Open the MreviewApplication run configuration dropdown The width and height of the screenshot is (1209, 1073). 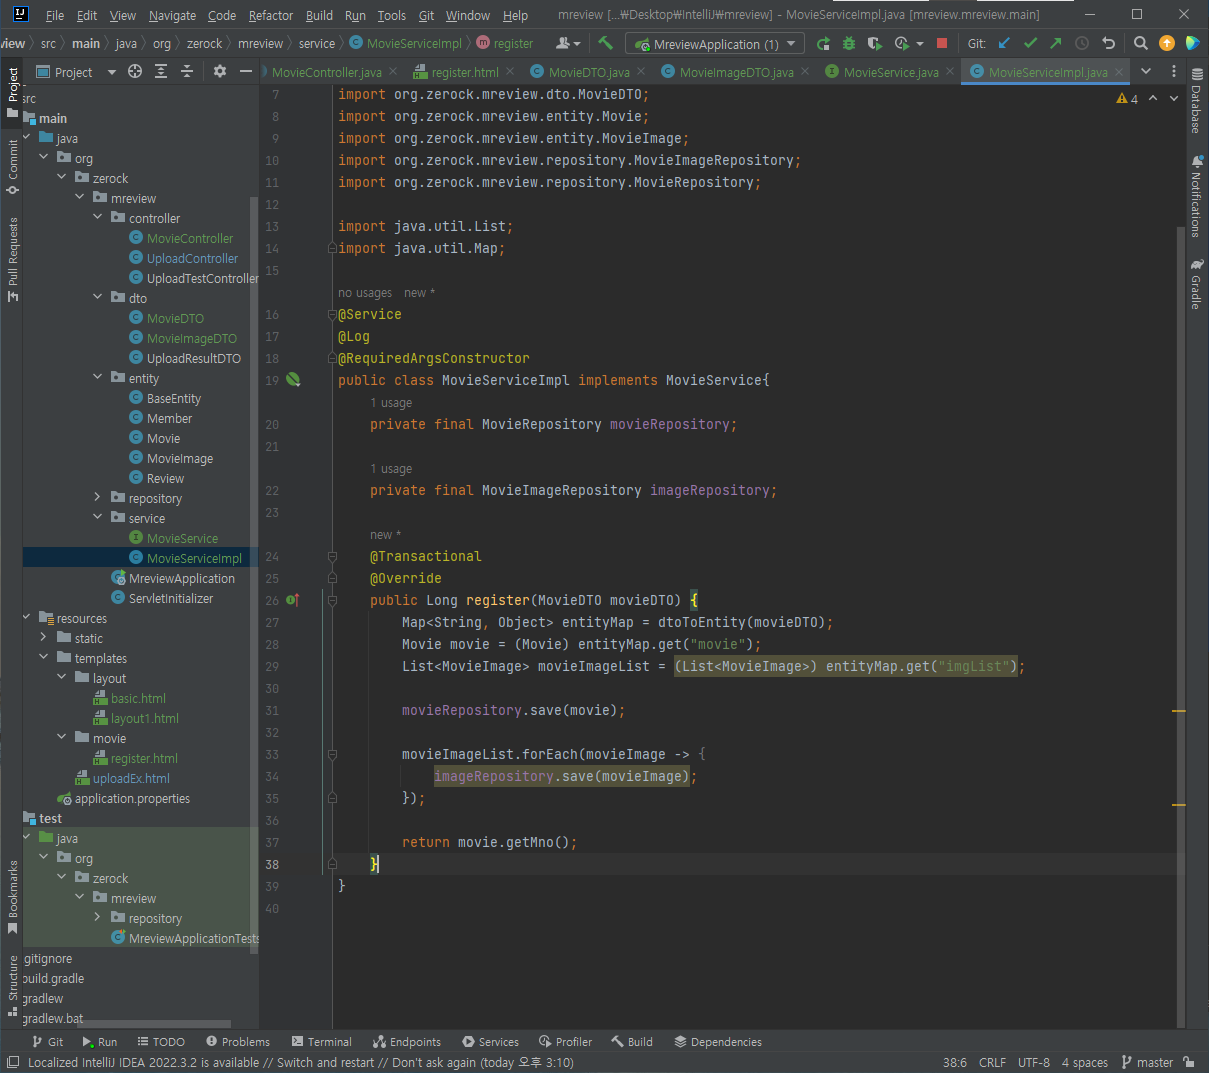[x=715, y=44]
